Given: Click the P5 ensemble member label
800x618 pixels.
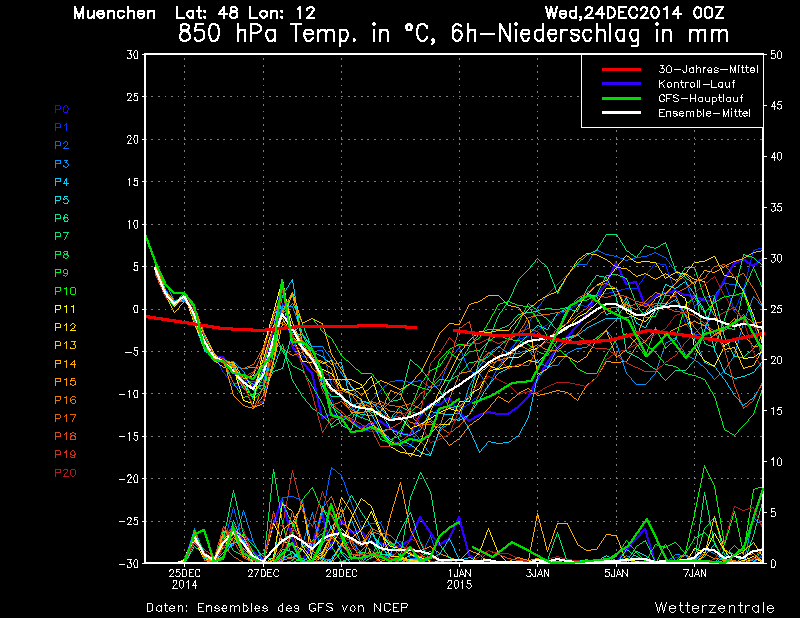Looking at the screenshot, I should (x=62, y=200).
